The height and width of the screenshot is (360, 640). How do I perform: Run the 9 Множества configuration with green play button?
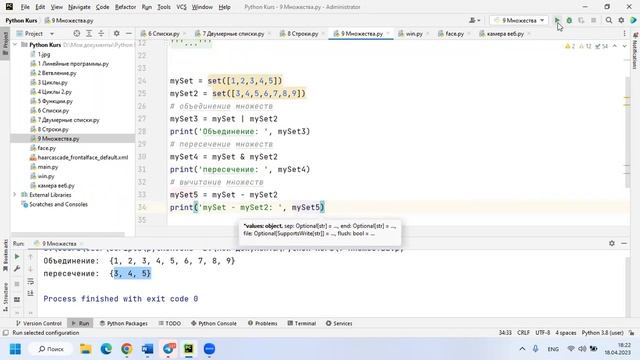point(557,20)
